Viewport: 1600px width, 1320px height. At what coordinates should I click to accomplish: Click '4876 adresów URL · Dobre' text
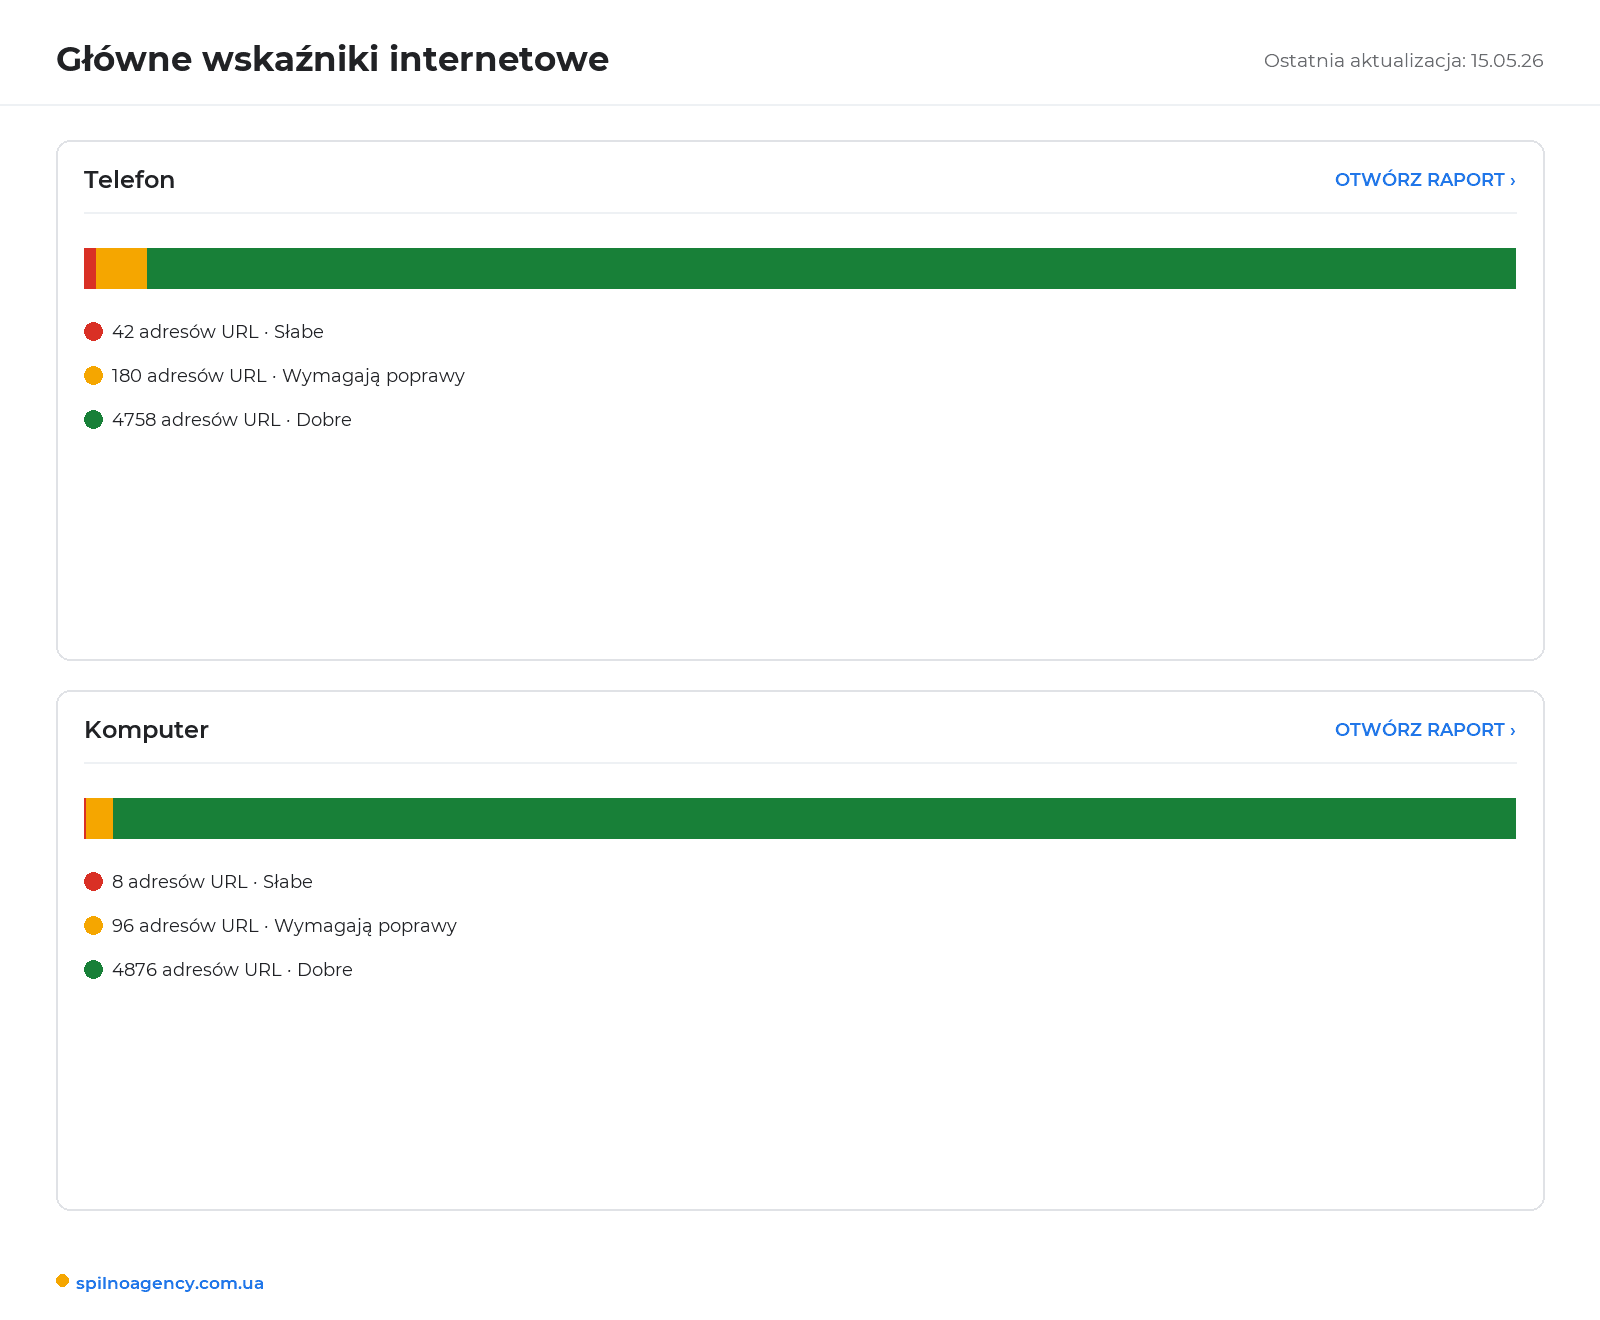232,970
